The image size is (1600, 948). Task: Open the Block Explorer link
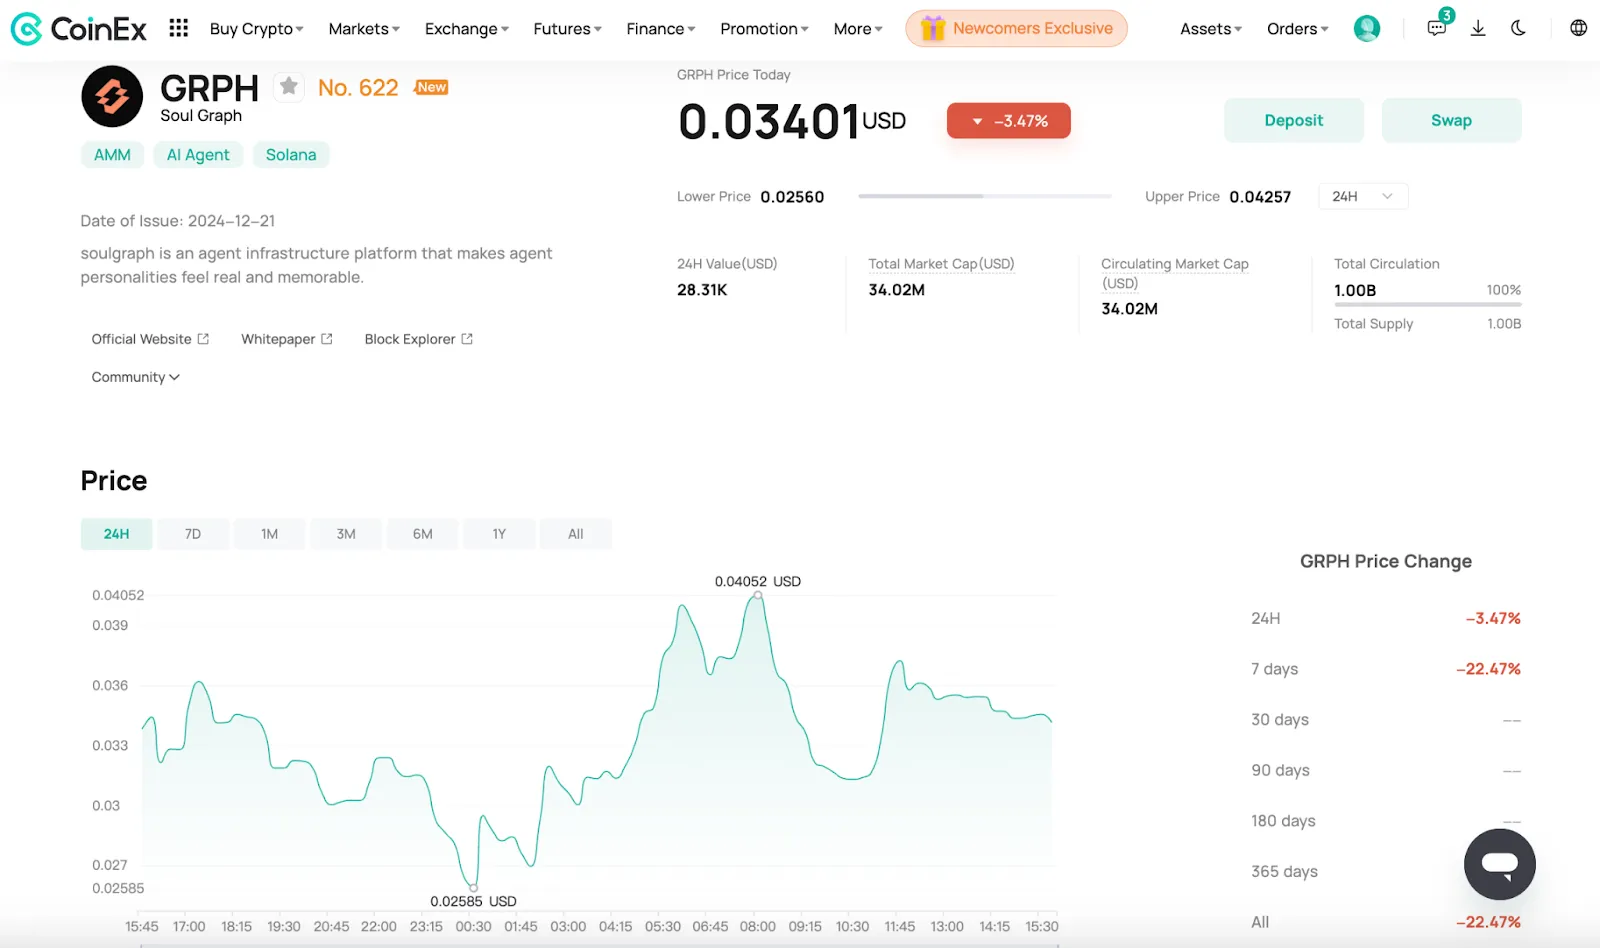[418, 339]
